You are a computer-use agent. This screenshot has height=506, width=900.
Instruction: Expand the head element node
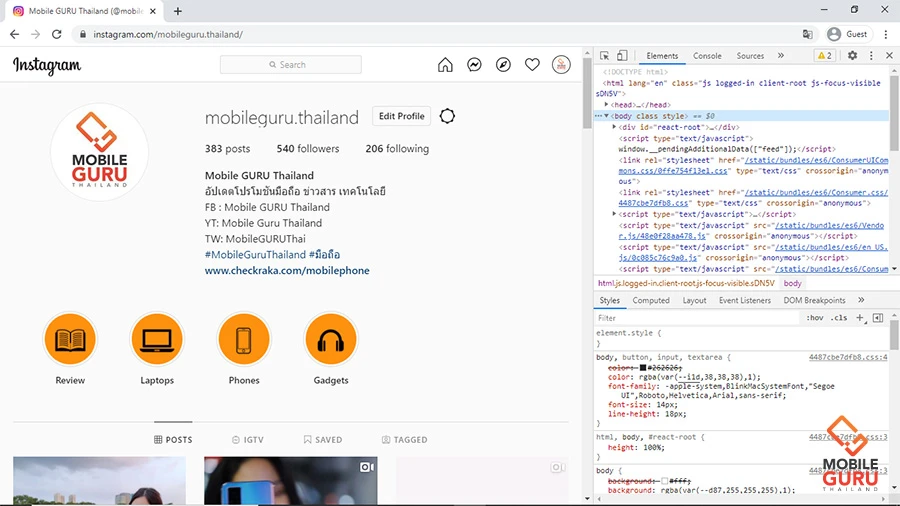607,105
